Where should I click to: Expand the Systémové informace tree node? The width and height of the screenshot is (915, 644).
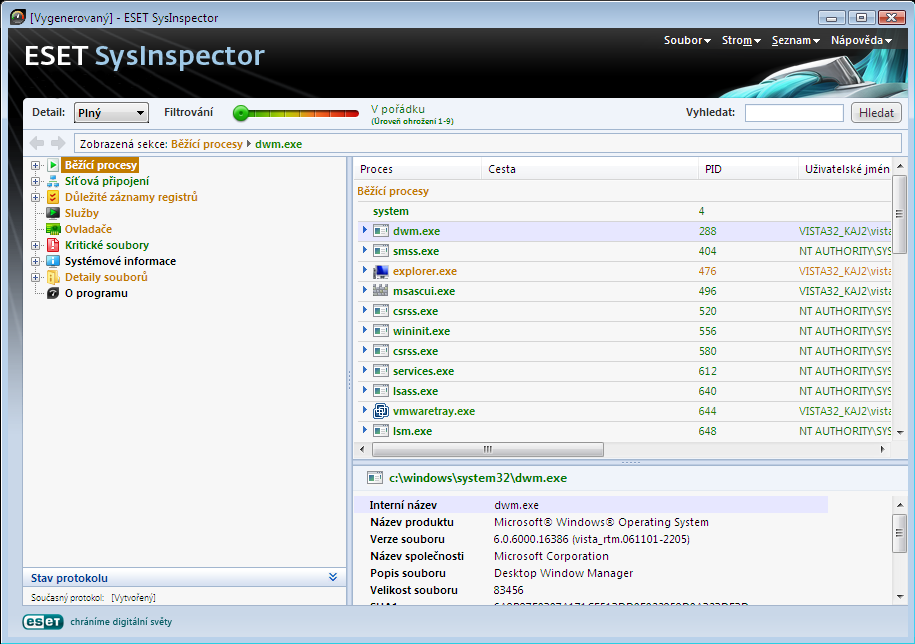[36, 261]
